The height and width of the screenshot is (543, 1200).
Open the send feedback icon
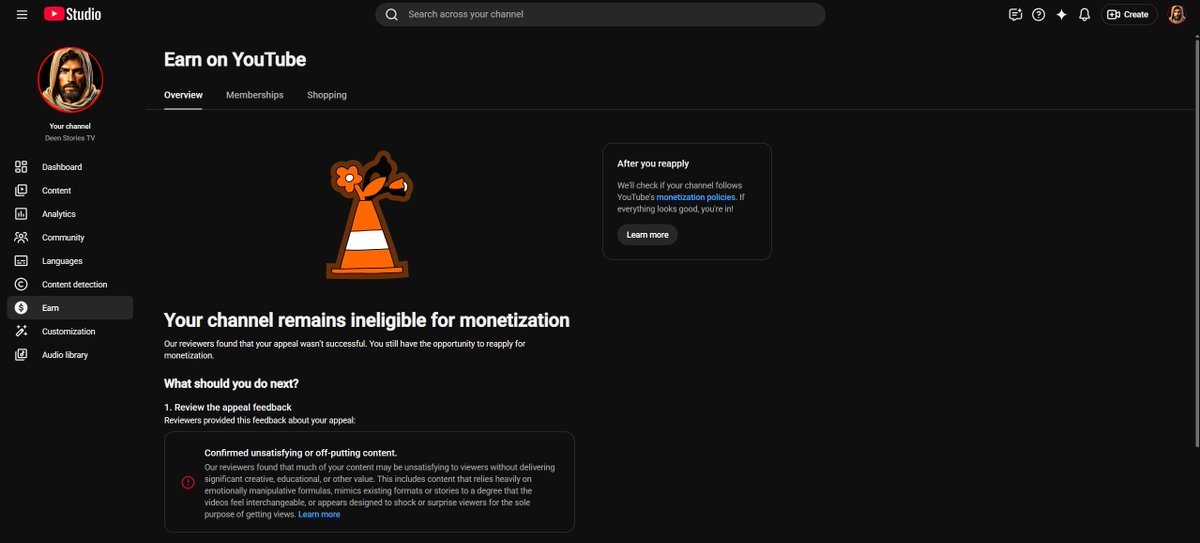(1015, 14)
